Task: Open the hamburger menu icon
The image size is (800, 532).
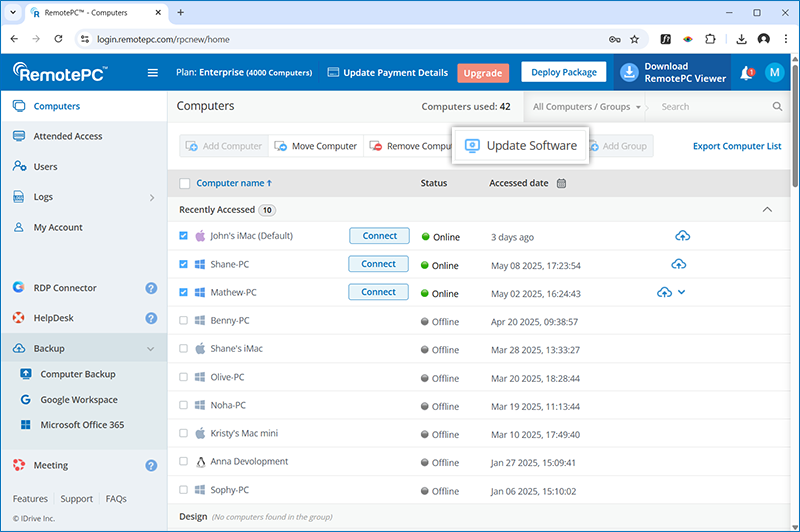Action: (x=153, y=73)
